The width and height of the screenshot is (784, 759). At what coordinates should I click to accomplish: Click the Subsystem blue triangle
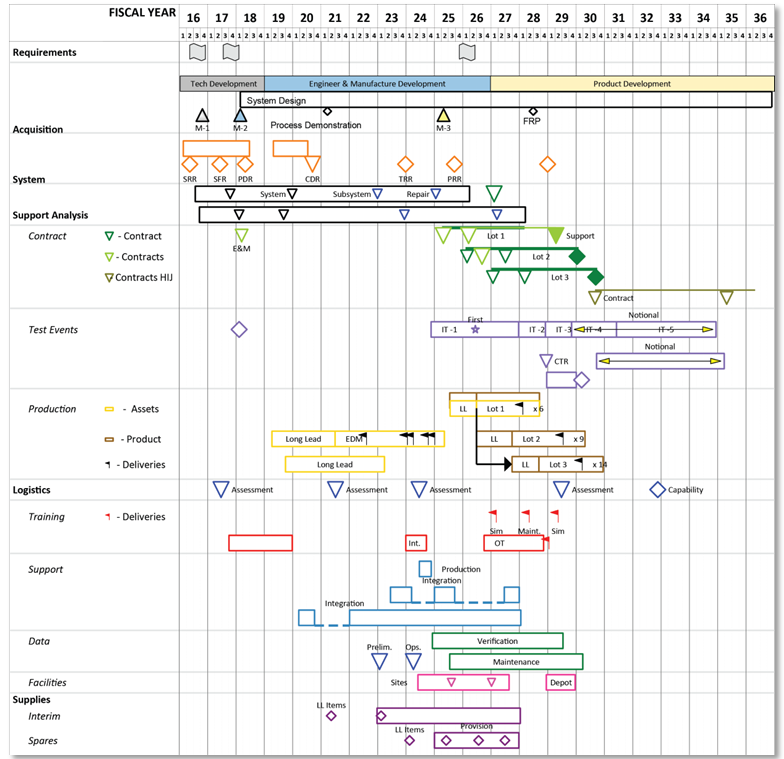point(378,194)
